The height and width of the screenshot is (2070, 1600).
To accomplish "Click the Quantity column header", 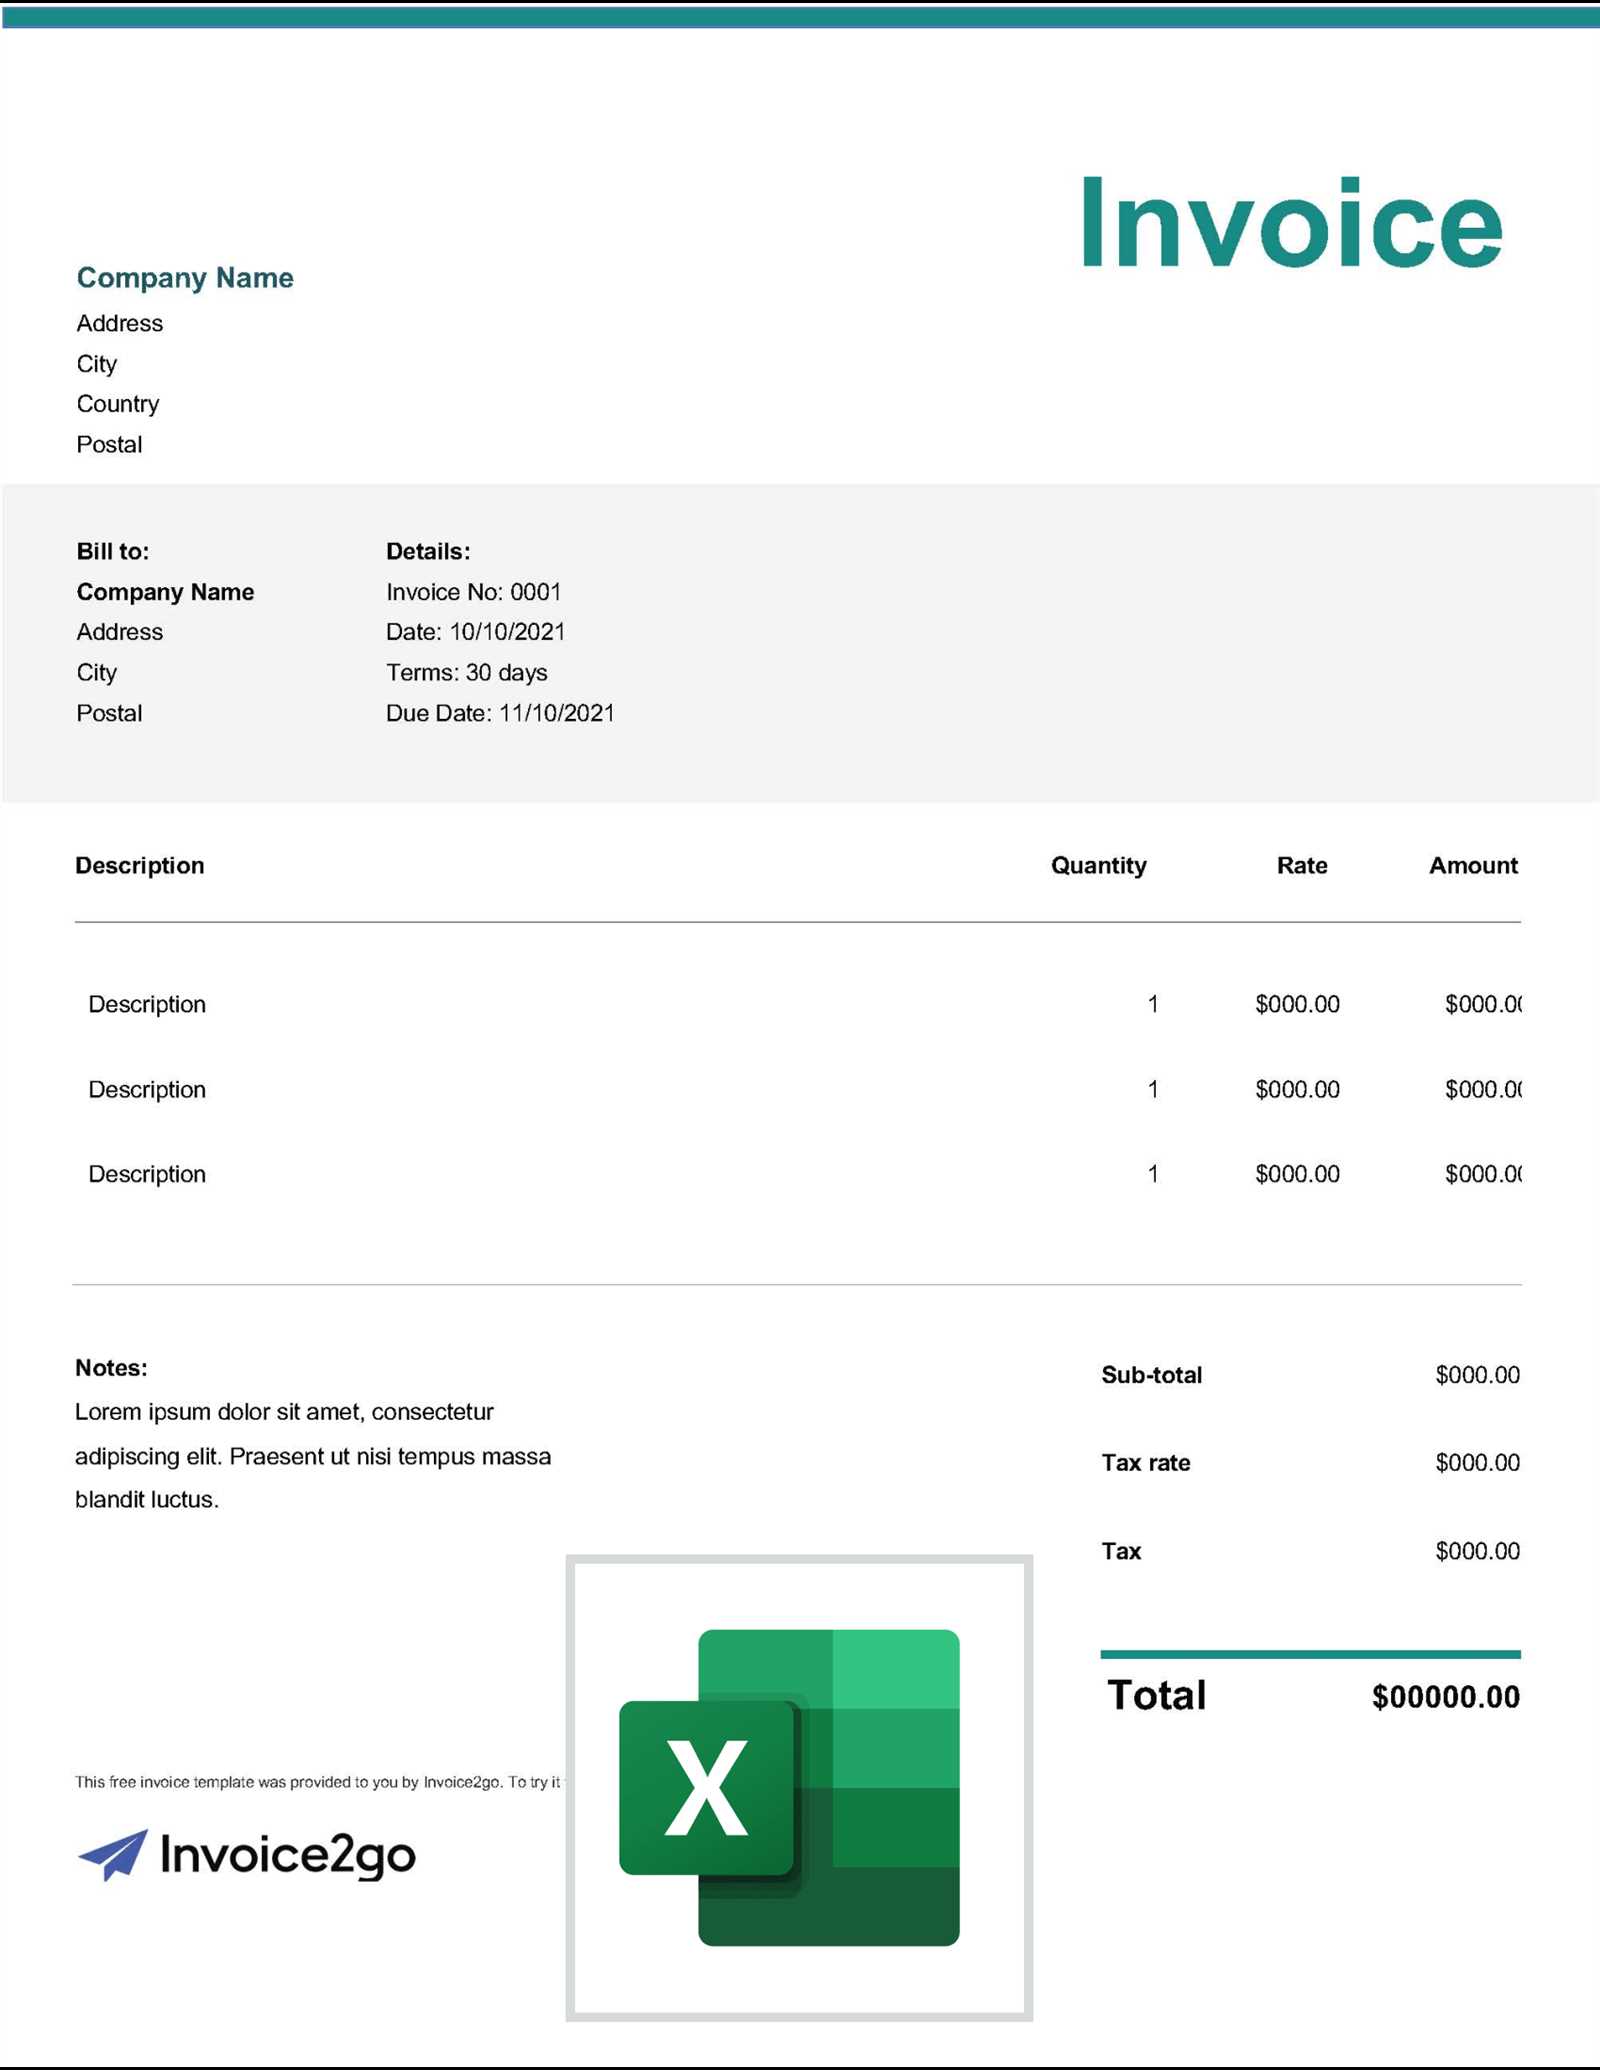I will 1098,866.
